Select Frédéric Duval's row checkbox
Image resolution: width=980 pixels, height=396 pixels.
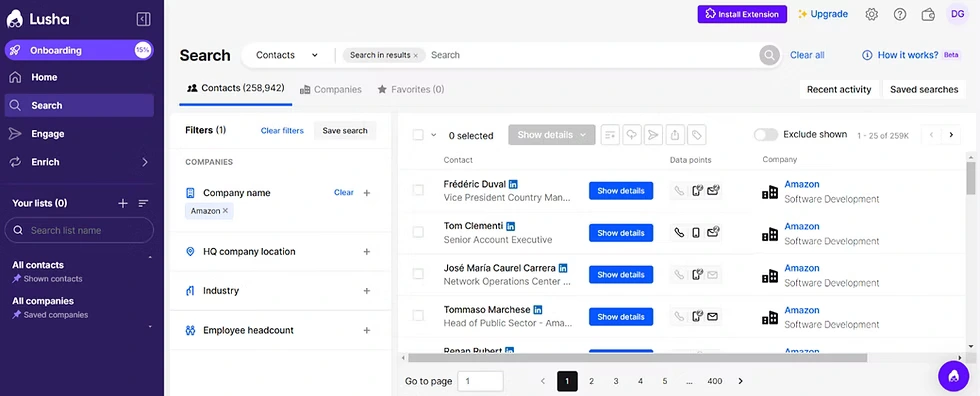click(418, 190)
